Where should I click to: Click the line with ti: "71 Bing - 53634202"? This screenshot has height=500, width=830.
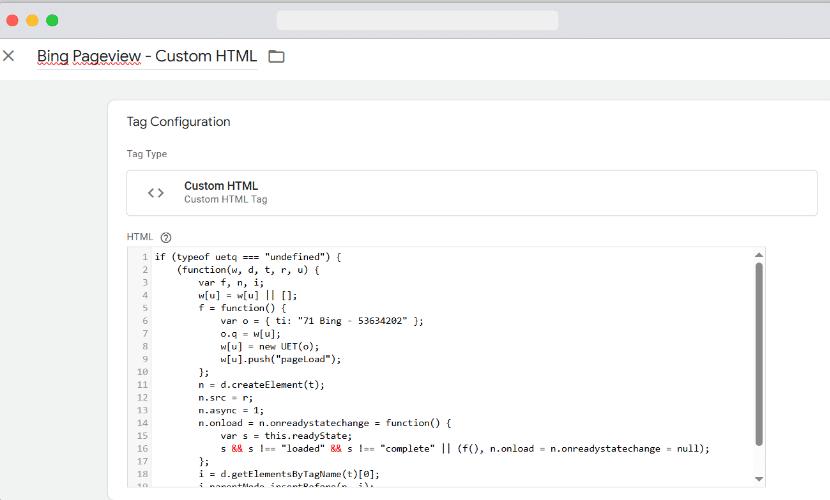click(322, 321)
